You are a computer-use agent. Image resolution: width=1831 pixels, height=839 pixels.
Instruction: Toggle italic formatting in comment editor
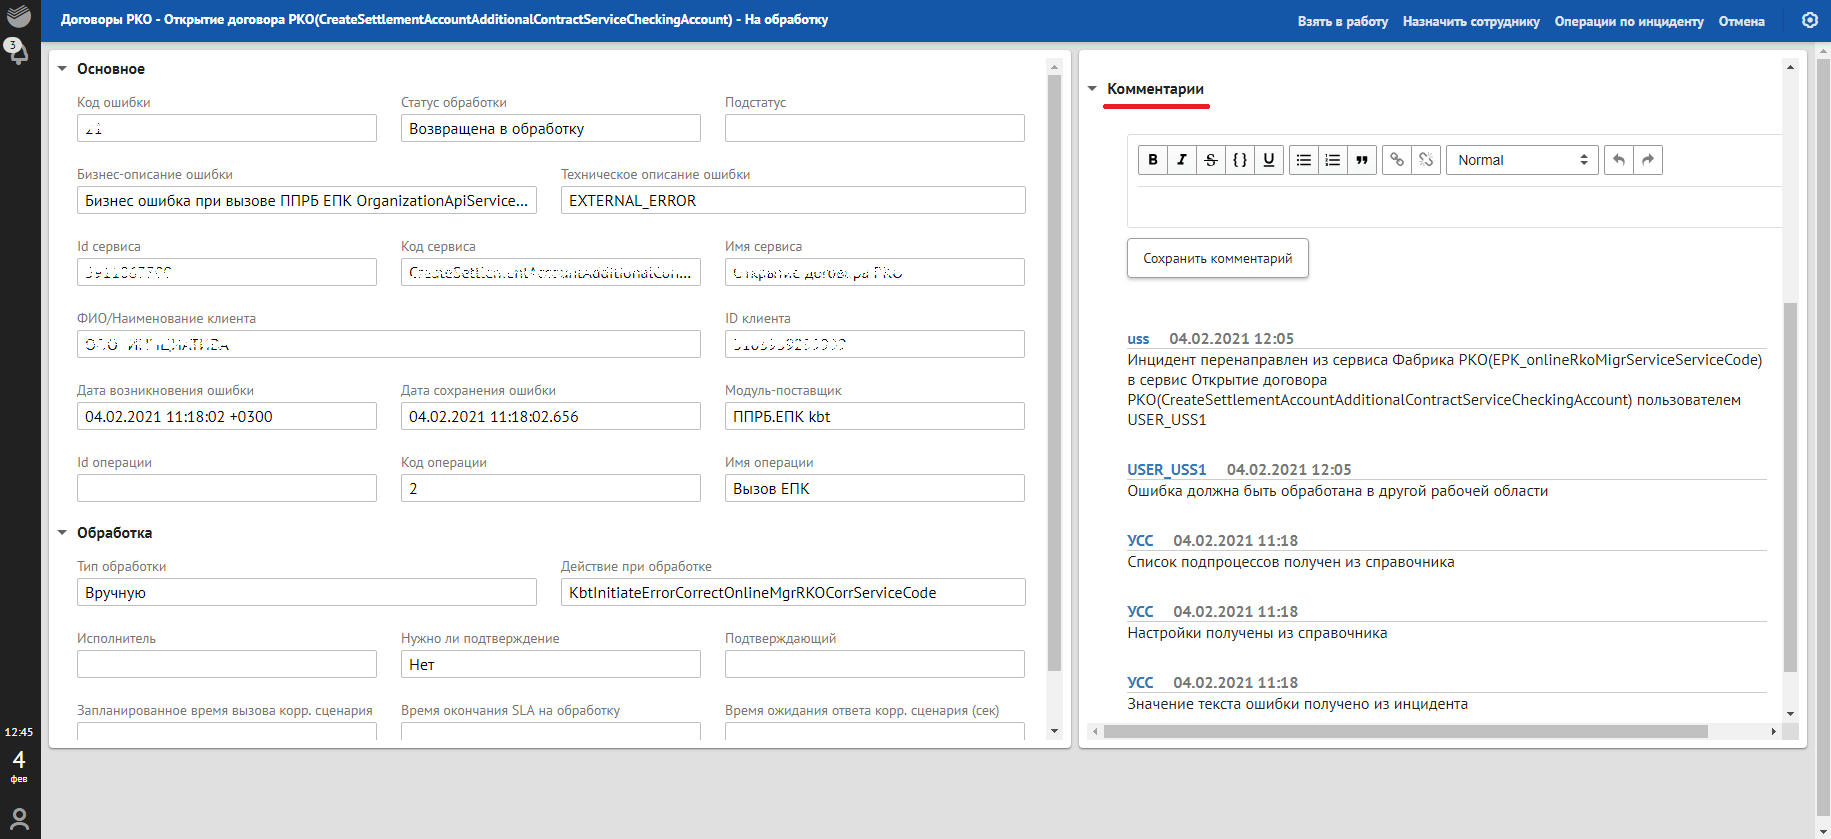[1182, 160]
